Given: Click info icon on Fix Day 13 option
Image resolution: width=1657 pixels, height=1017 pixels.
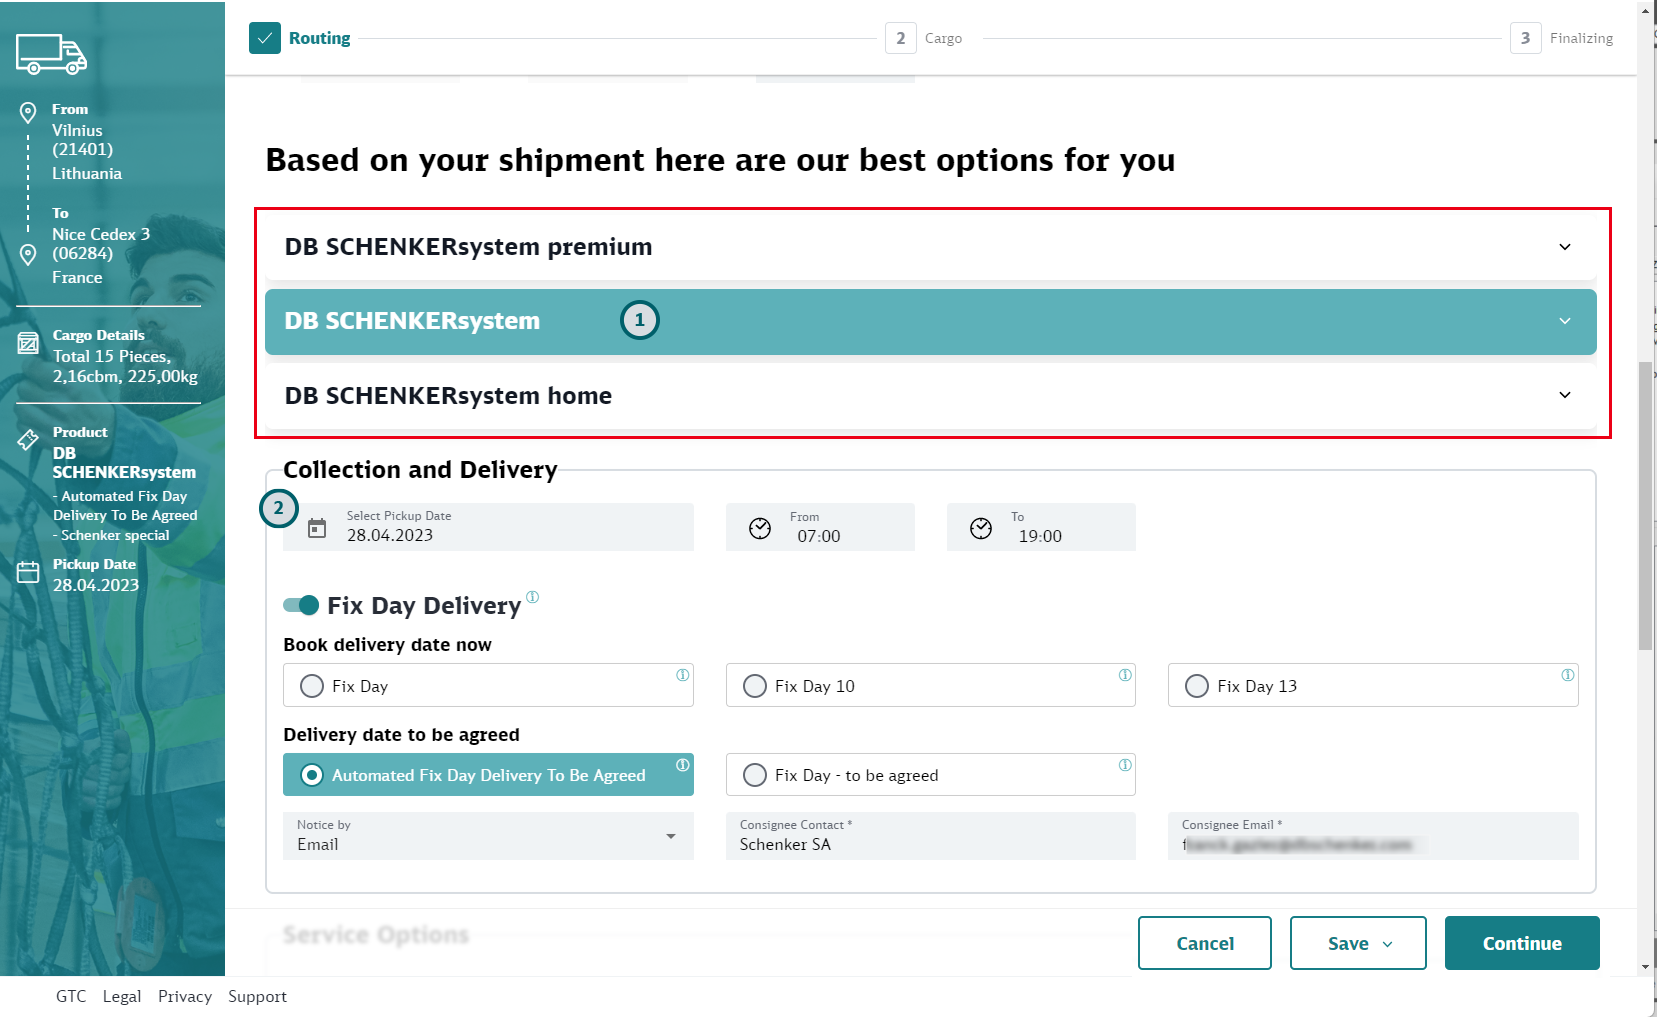Looking at the screenshot, I should [1567, 675].
